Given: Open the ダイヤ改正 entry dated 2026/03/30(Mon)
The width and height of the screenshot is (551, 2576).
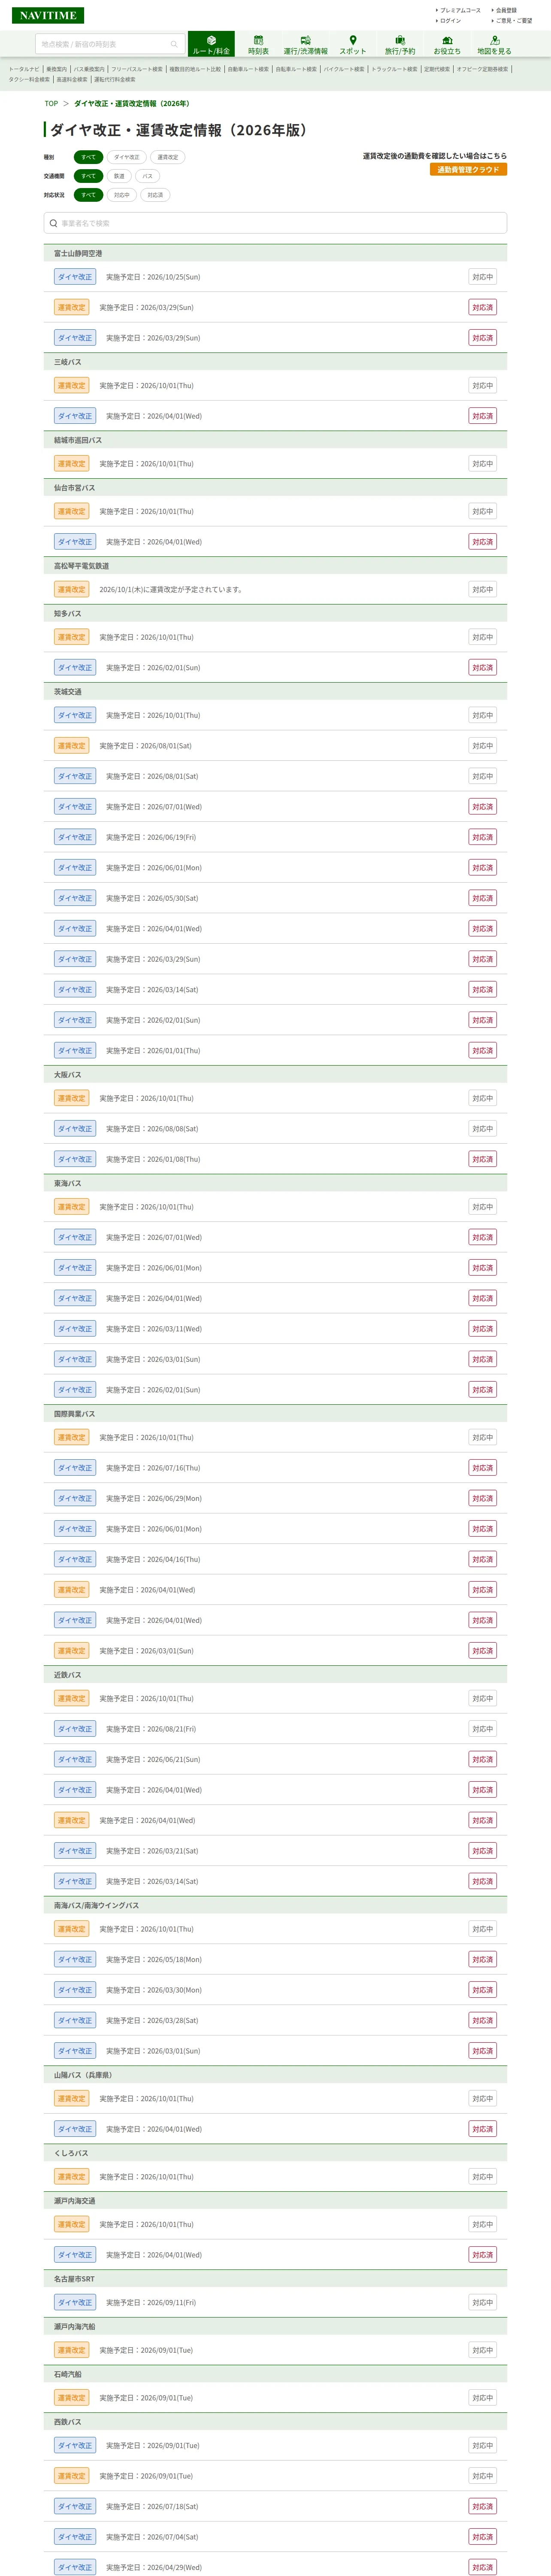Looking at the screenshot, I should pyautogui.click(x=275, y=1990).
